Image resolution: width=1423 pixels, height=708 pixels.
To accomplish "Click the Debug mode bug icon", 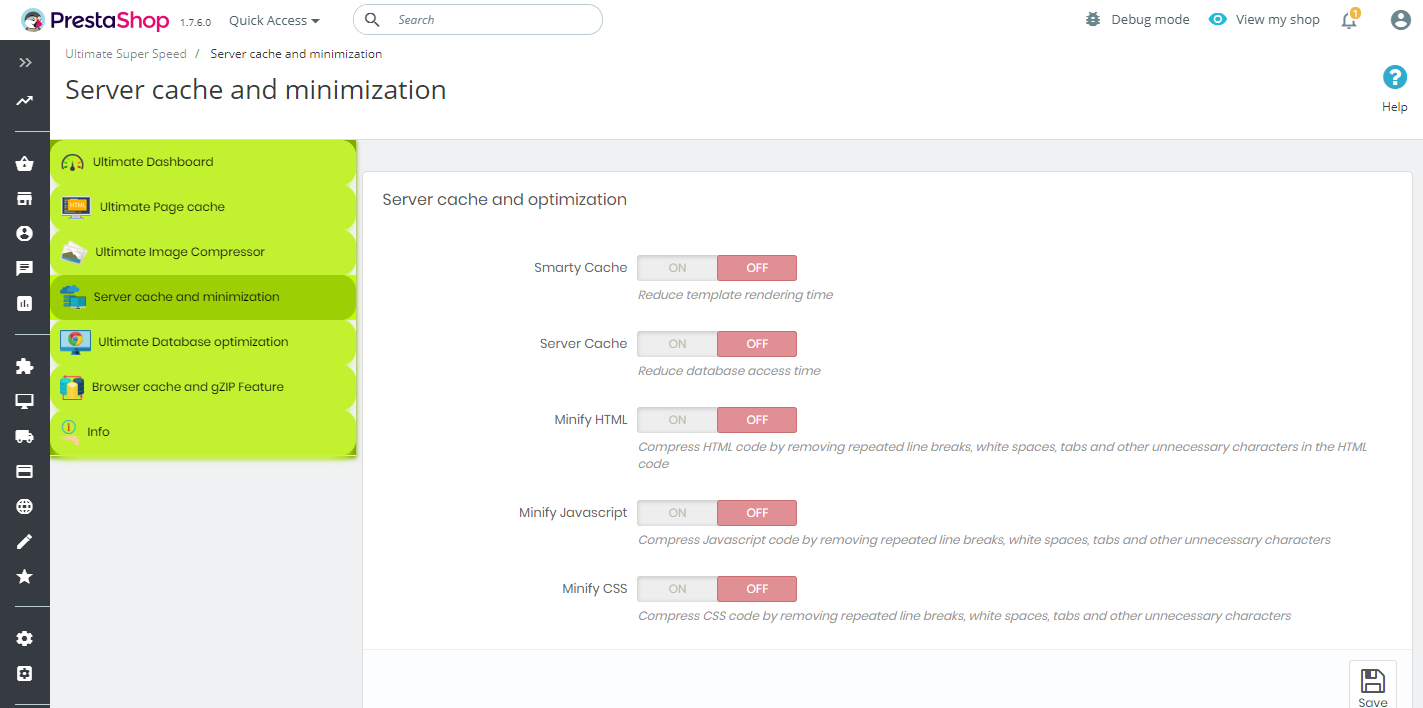I will coord(1093,19).
